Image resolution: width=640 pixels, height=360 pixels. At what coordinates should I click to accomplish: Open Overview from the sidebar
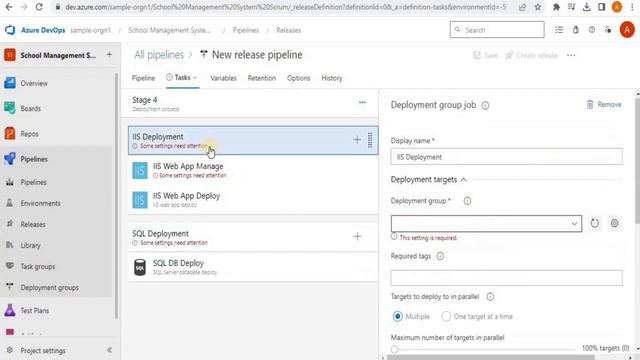click(34, 83)
